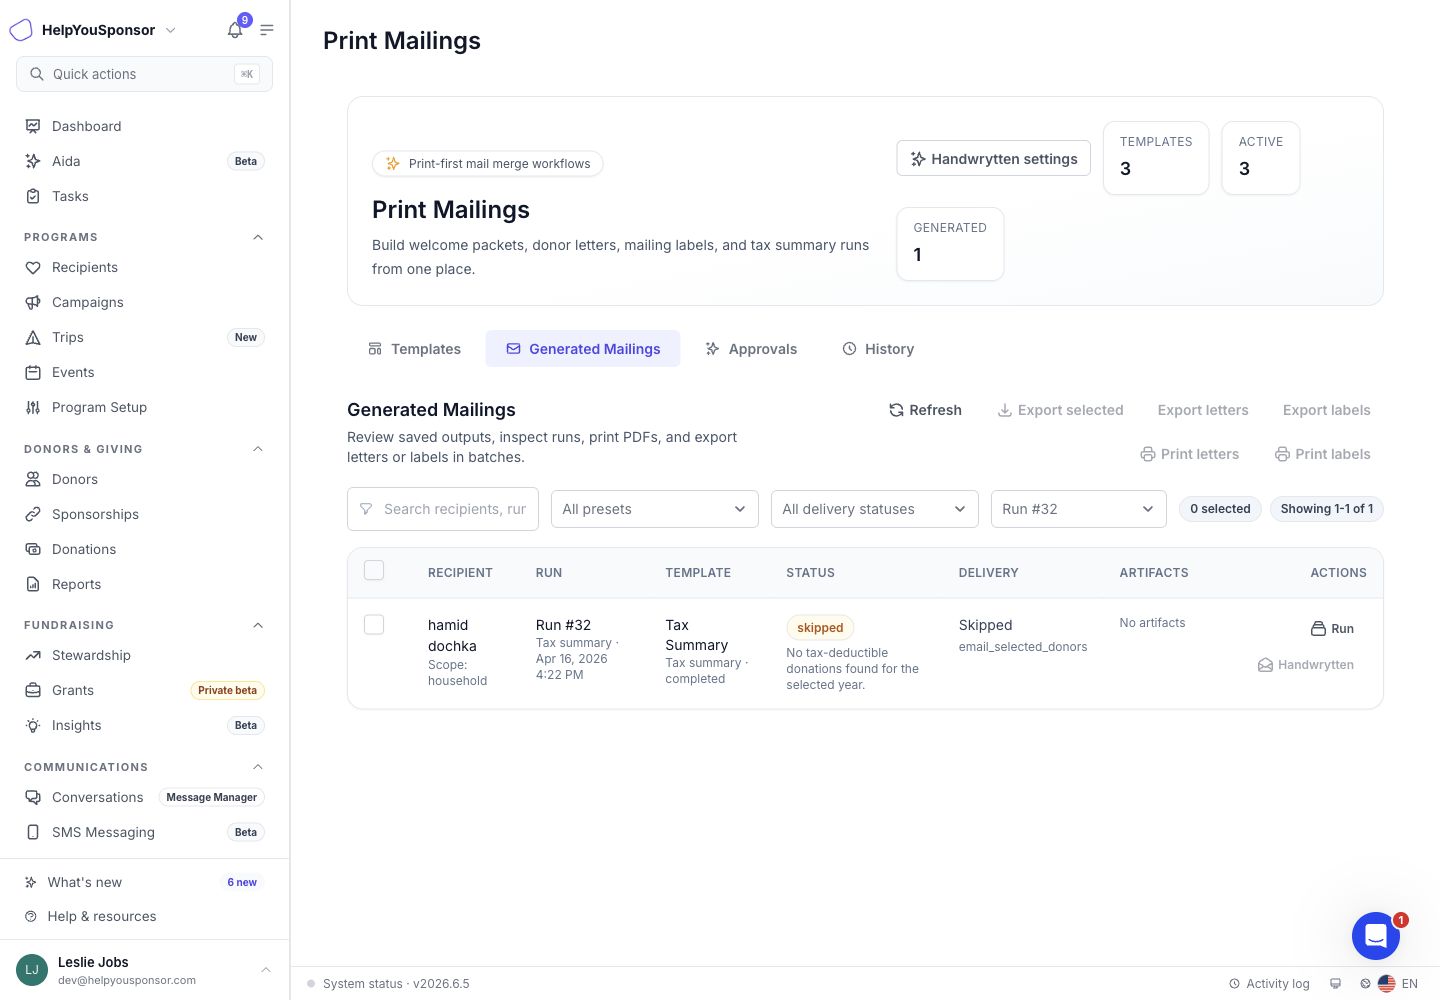Collapse the Communications section
This screenshot has width=1440, height=1000.
tap(258, 767)
